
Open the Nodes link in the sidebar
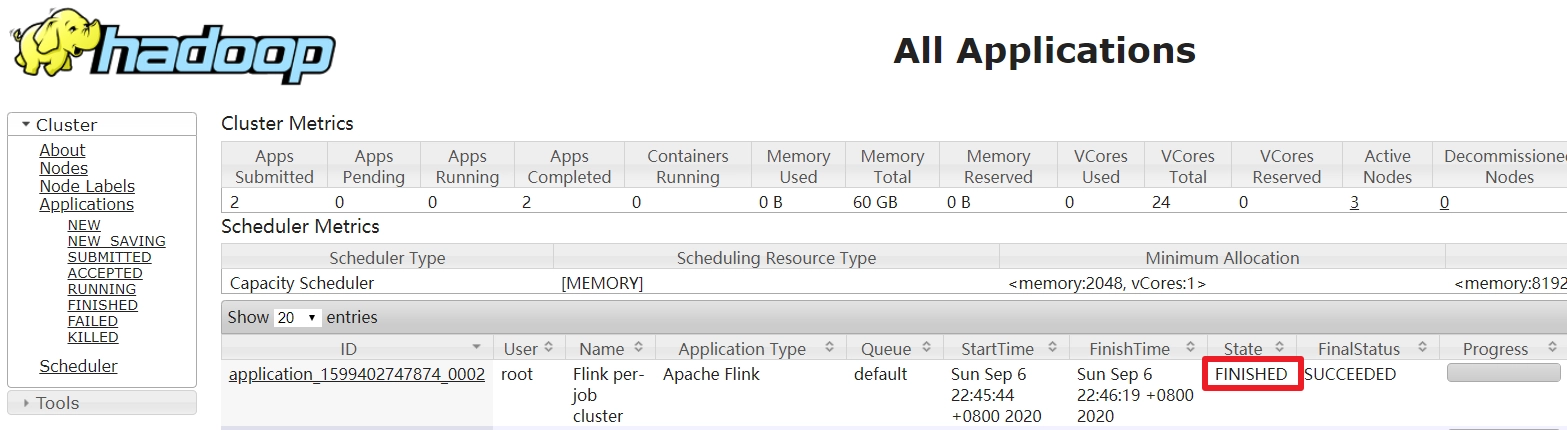pos(63,168)
